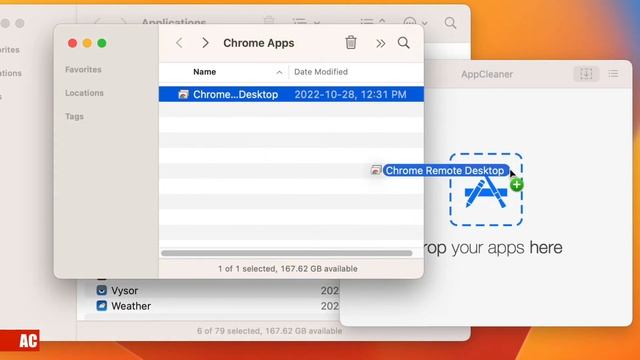640x360 pixels.
Task: Click the '1 of 1 selected' status bar text
Action: (x=288, y=269)
